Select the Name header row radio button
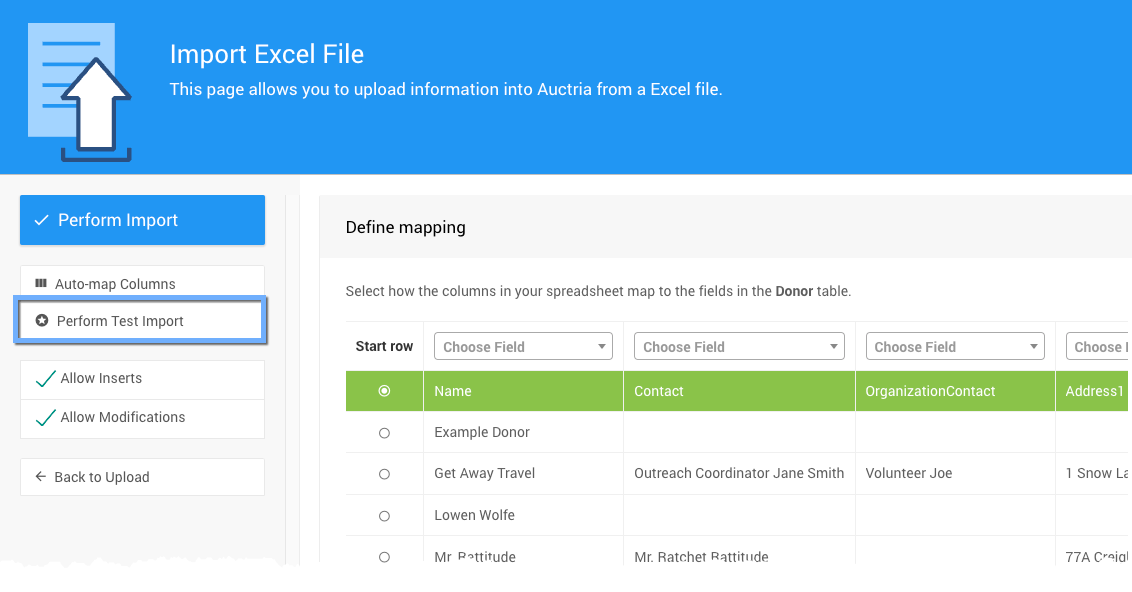This screenshot has width=1132, height=592. pyautogui.click(x=384, y=391)
